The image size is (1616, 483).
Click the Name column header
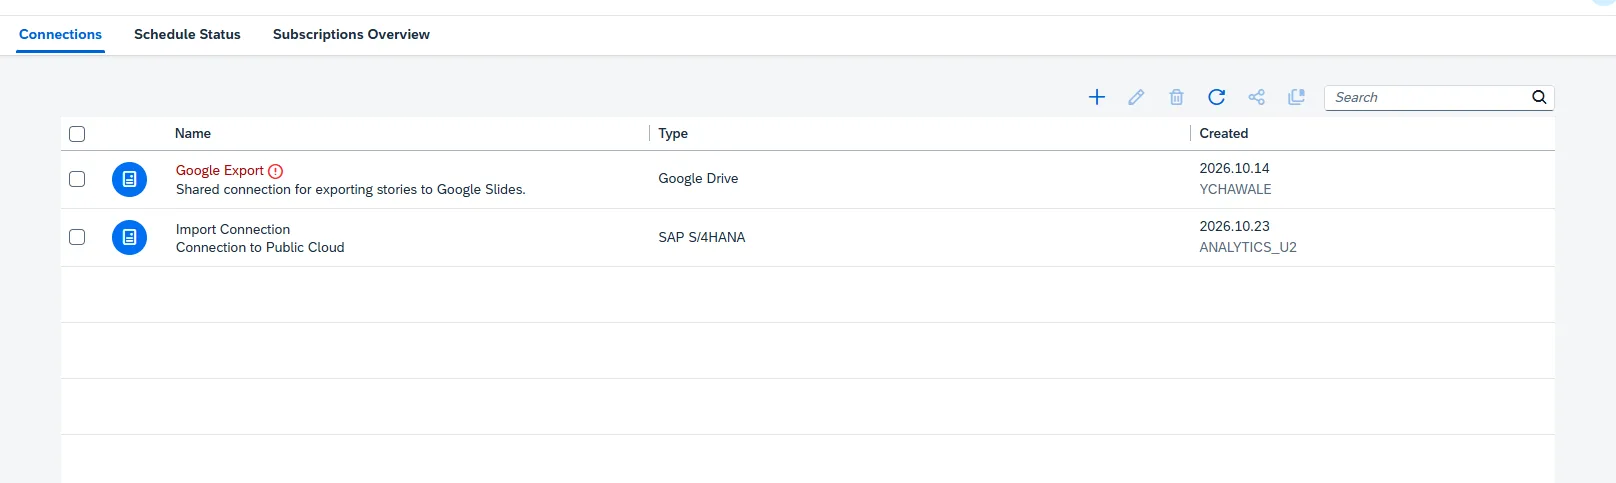(x=193, y=133)
